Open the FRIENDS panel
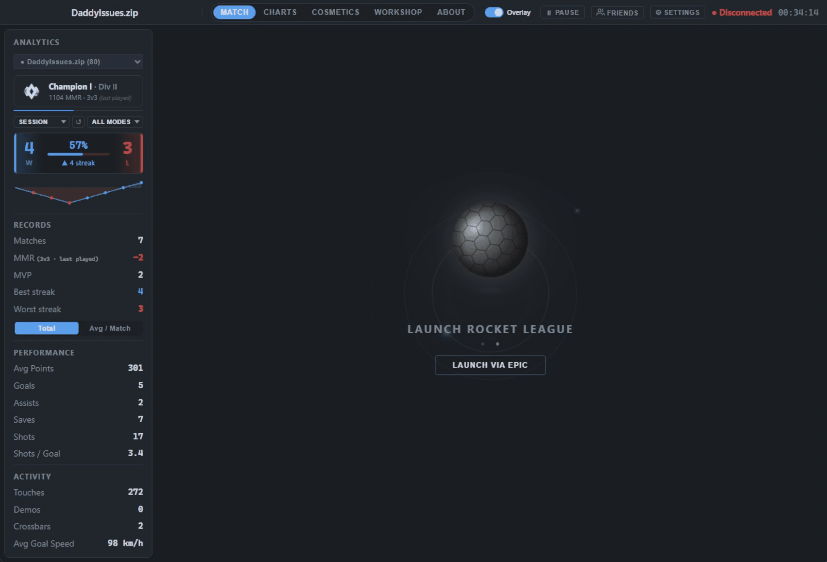Screen dimensions: 827x562 pos(617,12)
